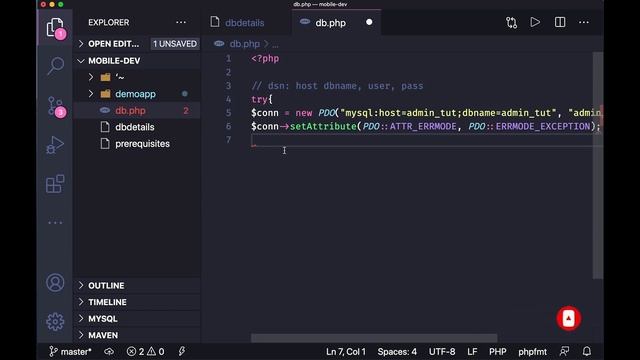Open the feedback icon in status bar

point(564,351)
